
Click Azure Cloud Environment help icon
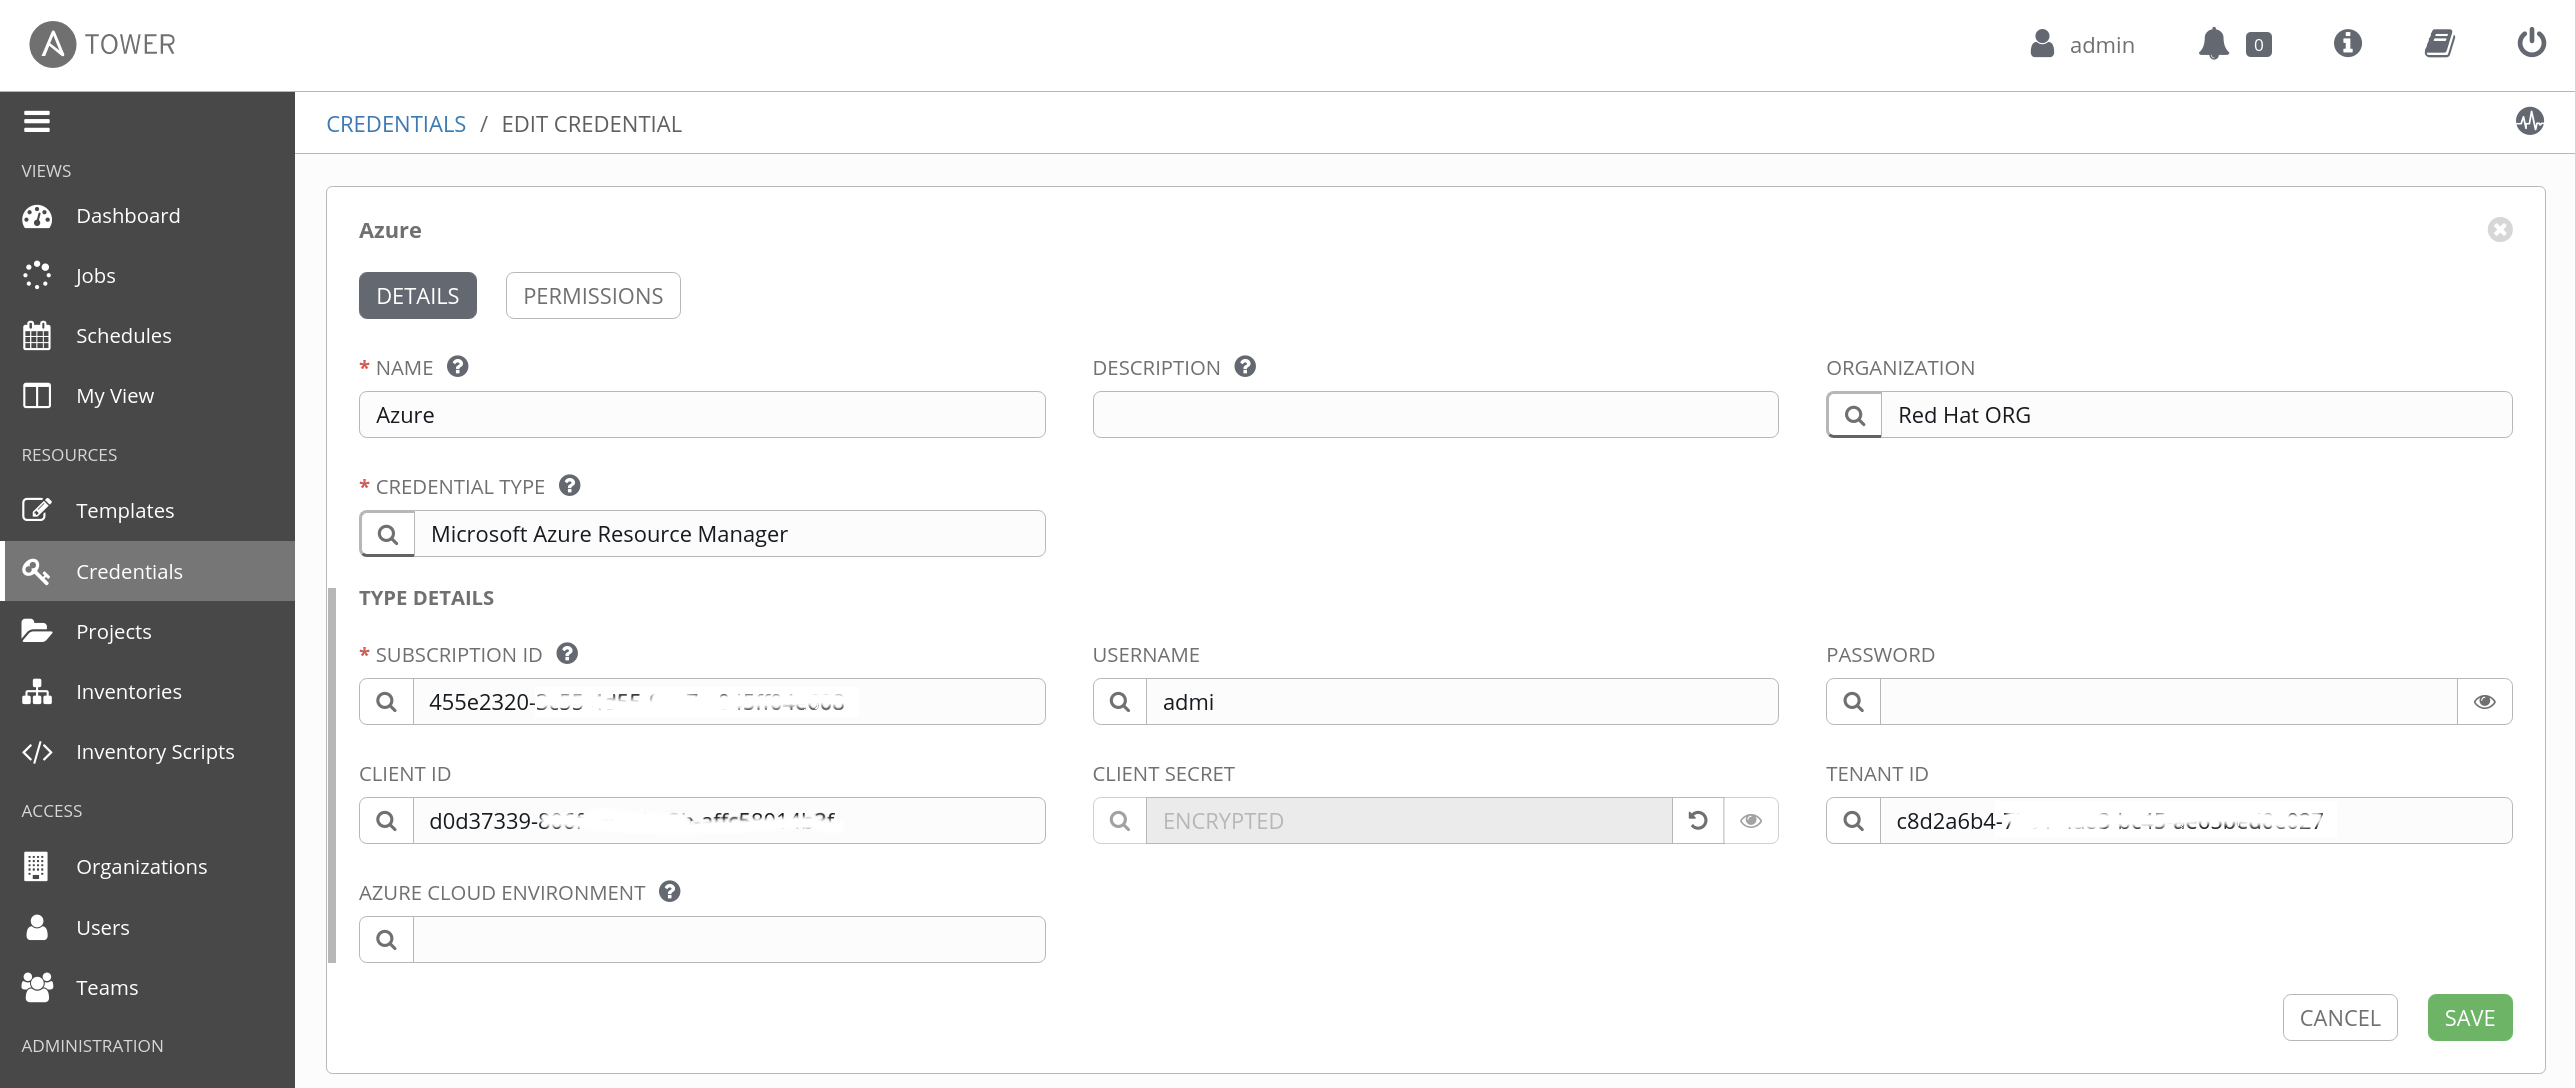[669, 892]
